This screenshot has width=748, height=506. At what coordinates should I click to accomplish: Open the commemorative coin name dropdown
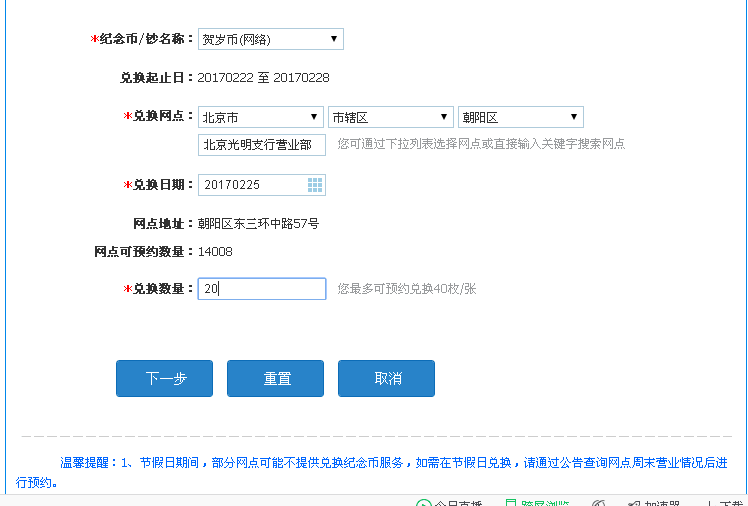[x=270, y=39]
